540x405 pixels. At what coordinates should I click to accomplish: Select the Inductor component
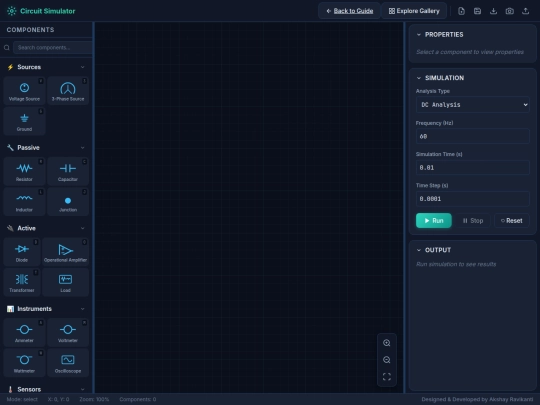click(x=24, y=201)
